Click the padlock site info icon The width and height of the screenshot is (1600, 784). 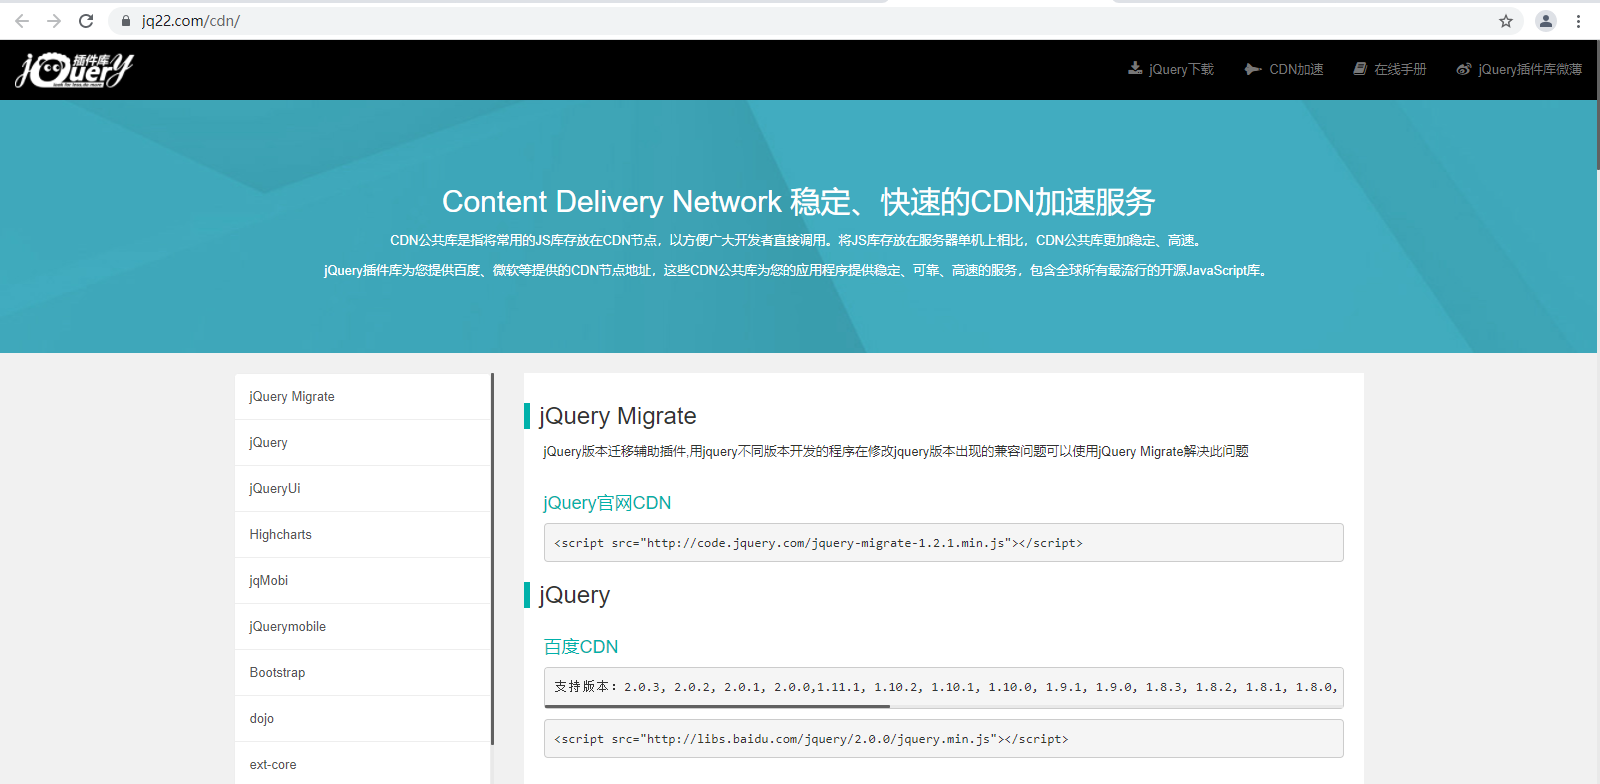[126, 21]
